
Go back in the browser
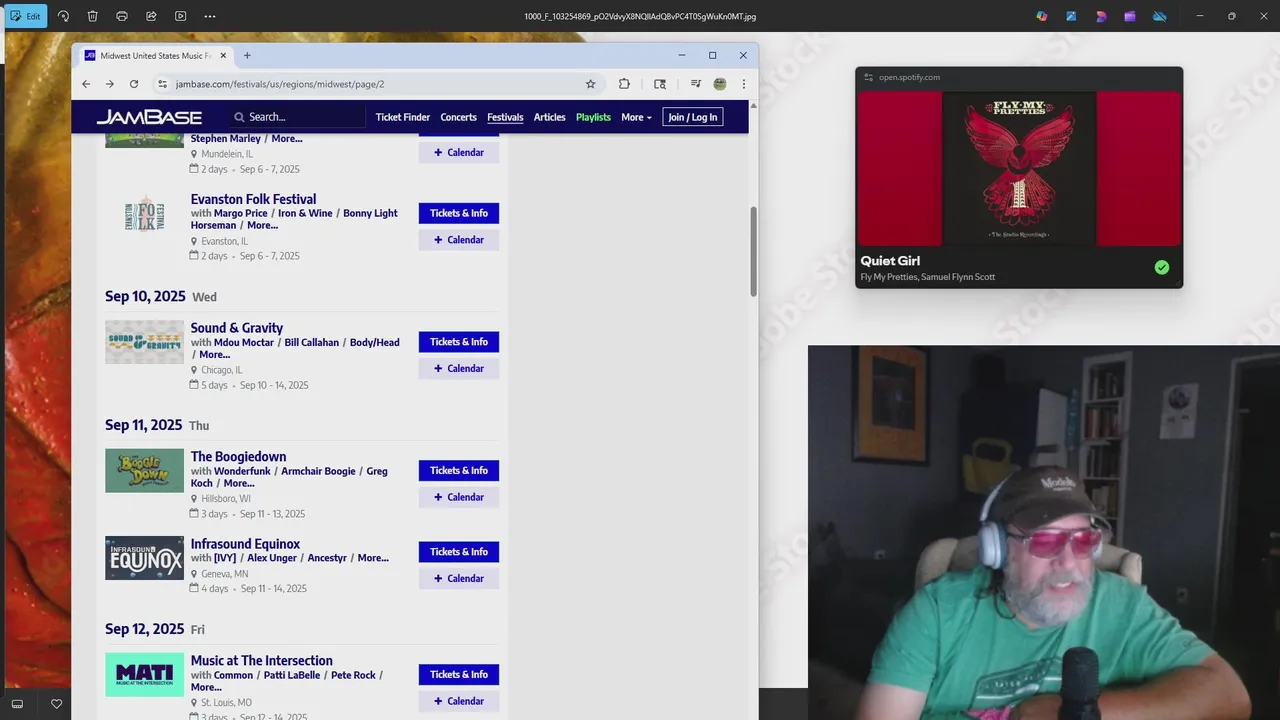pyautogui.click(x=86, y=84)
